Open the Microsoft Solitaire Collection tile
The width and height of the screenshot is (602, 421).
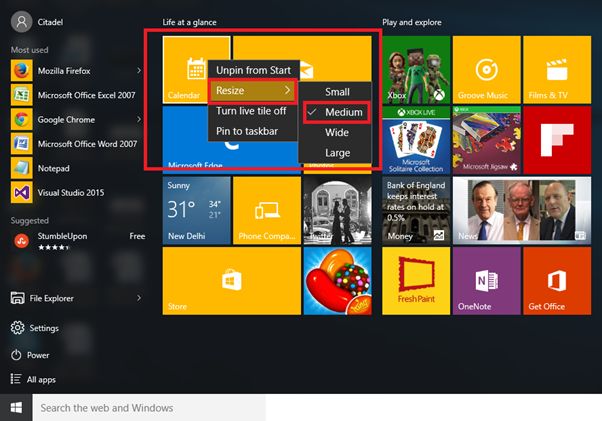click(x=416, y=140)
